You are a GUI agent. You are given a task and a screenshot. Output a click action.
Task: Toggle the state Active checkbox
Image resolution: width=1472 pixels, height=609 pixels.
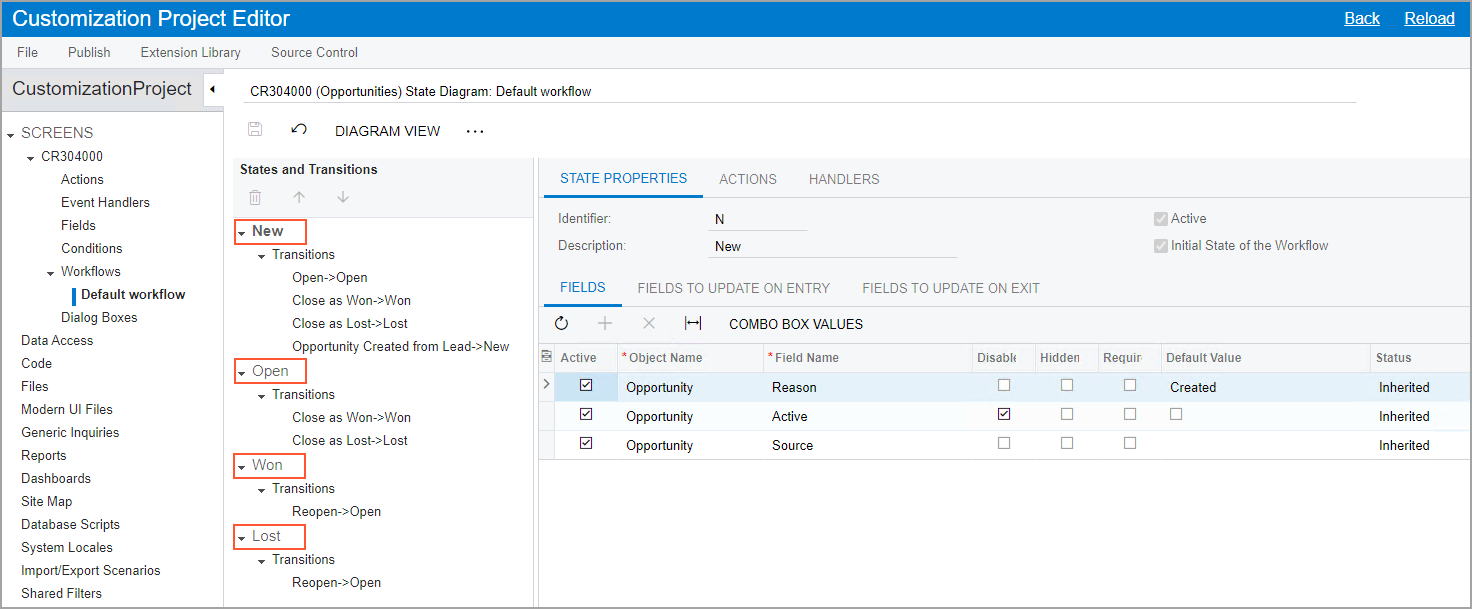click(1160, 218)
